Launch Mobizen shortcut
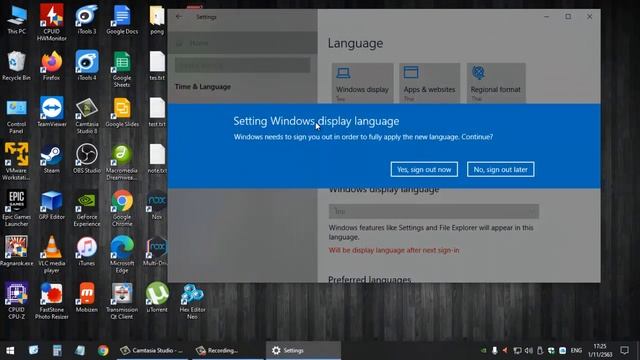The width and height of the screenshot is (640, 360). 87,298
